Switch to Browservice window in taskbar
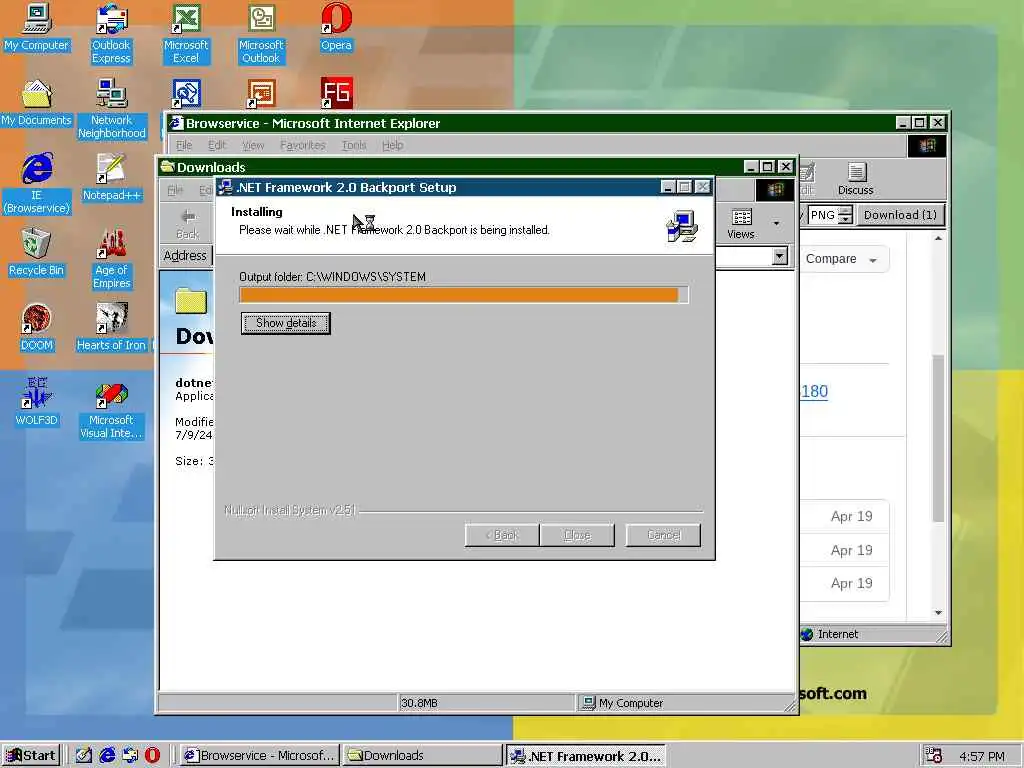This screenshot has height=768, width=1024. coord(259,756)
